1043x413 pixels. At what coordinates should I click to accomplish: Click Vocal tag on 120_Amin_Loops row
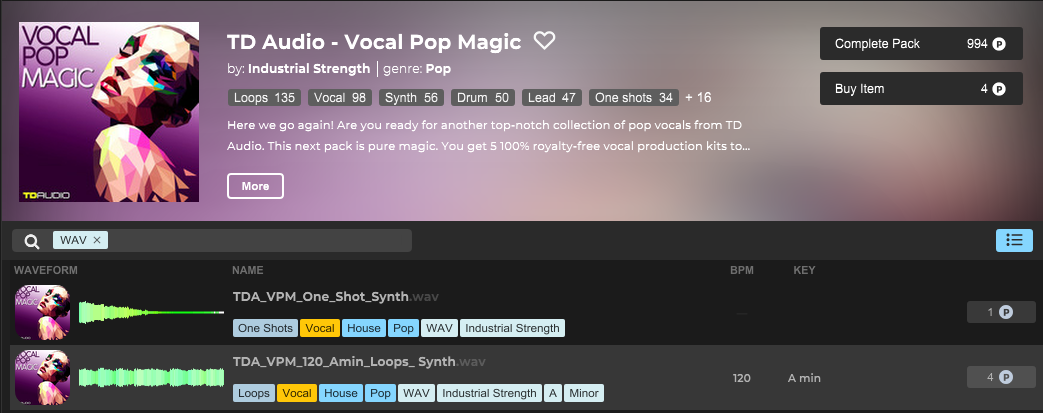[297, 393]
